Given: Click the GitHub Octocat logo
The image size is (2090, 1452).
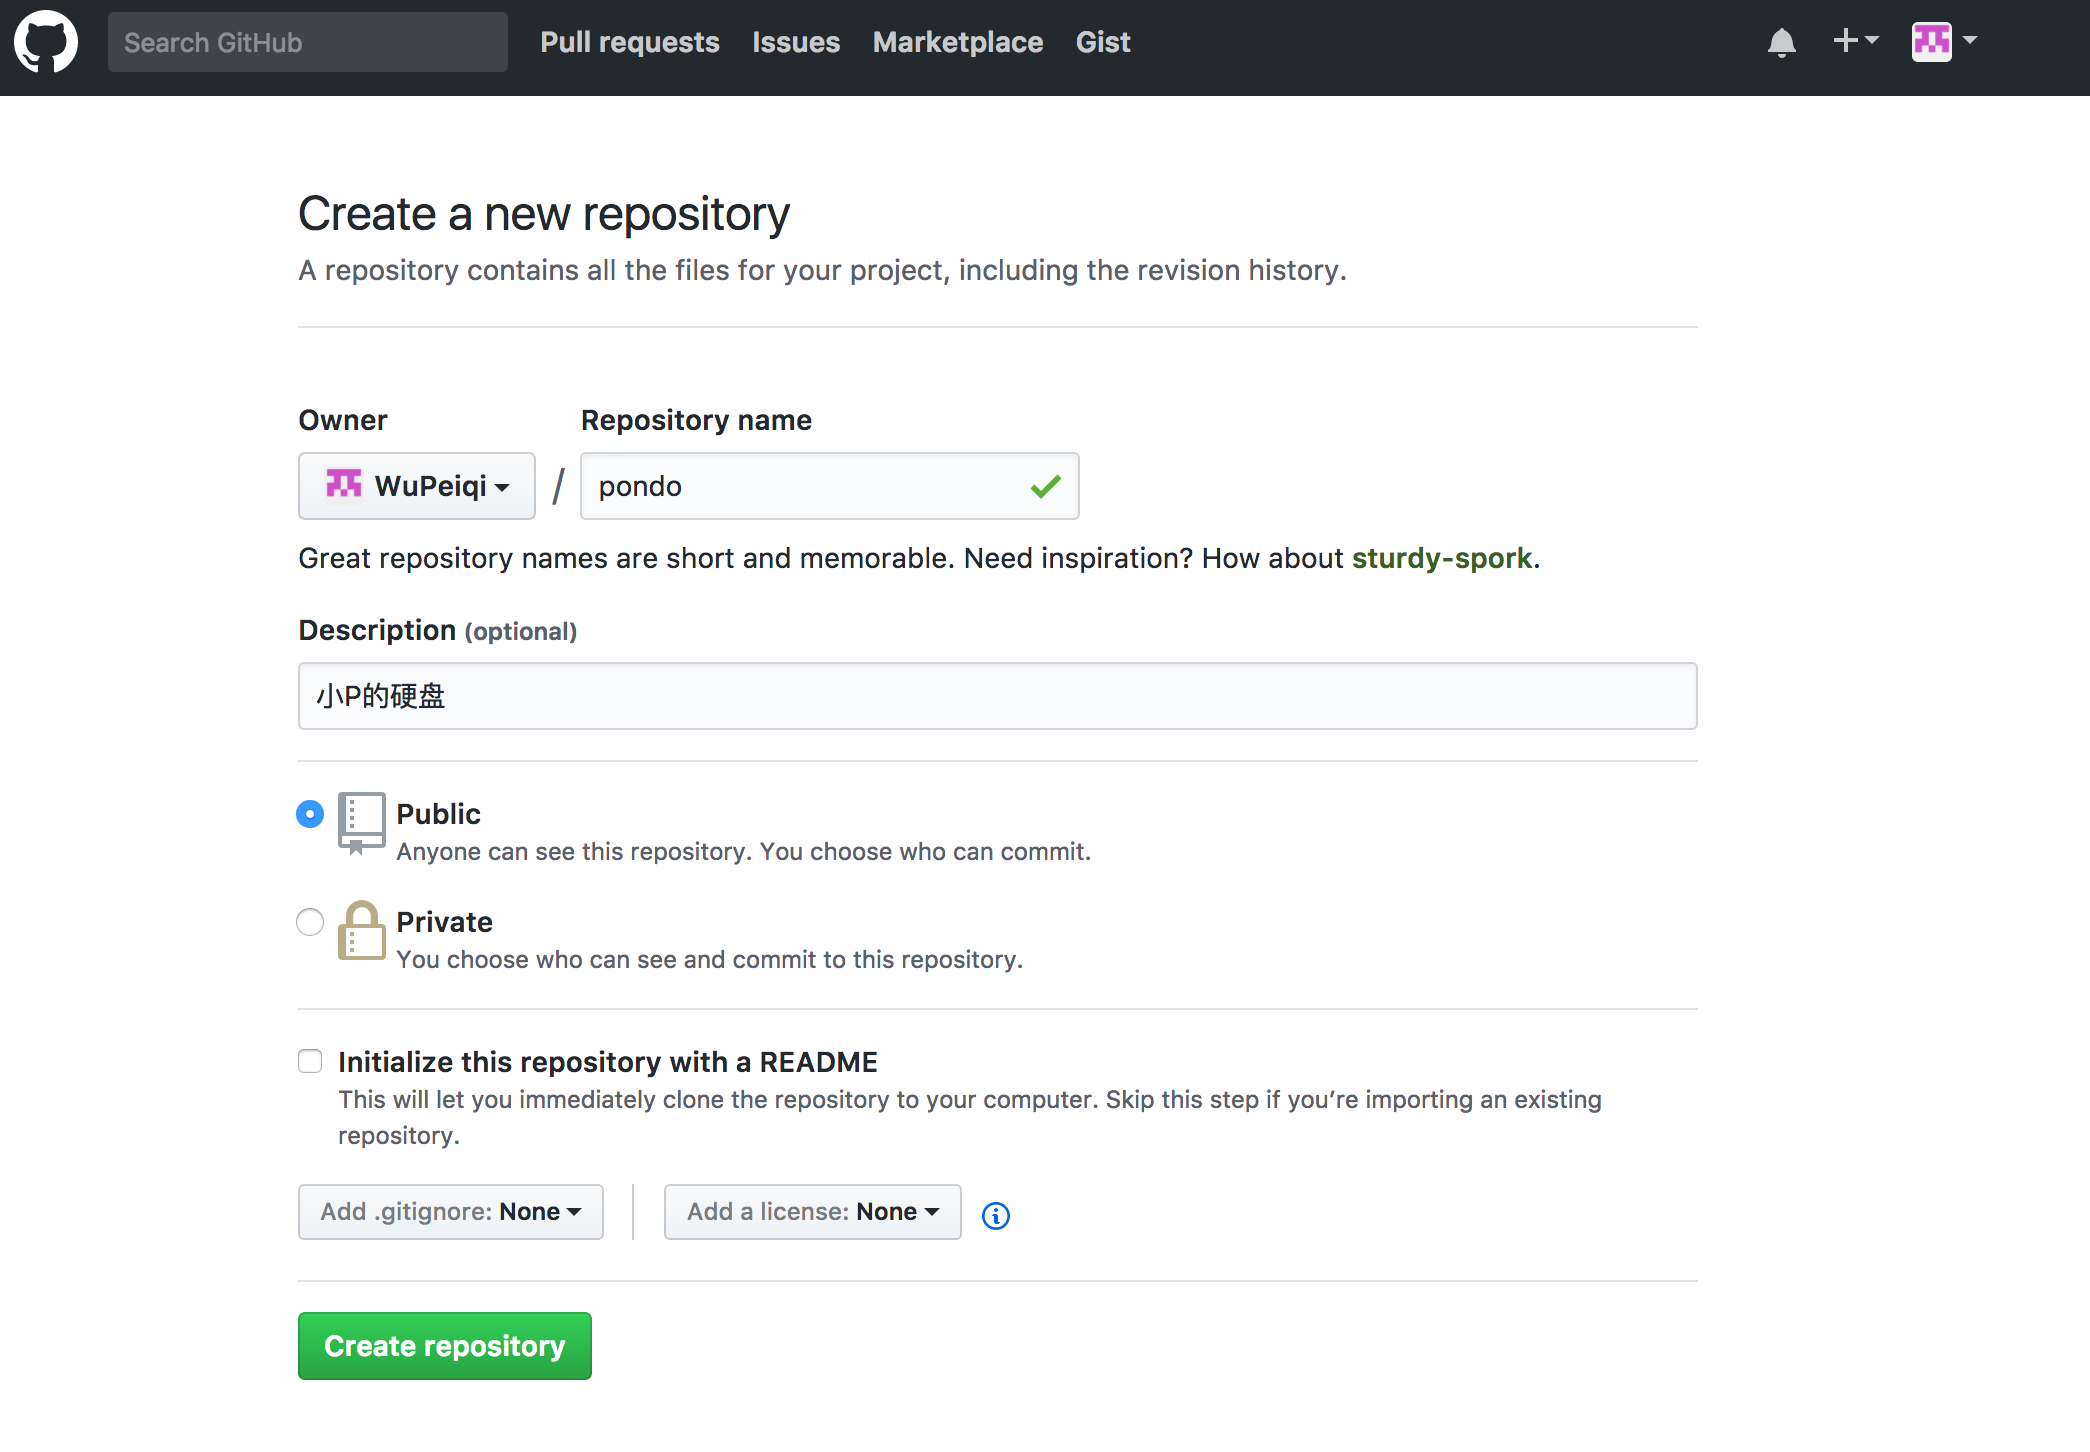Looking at the screenshot, I should pyautogui.click(x=46, y=42).
